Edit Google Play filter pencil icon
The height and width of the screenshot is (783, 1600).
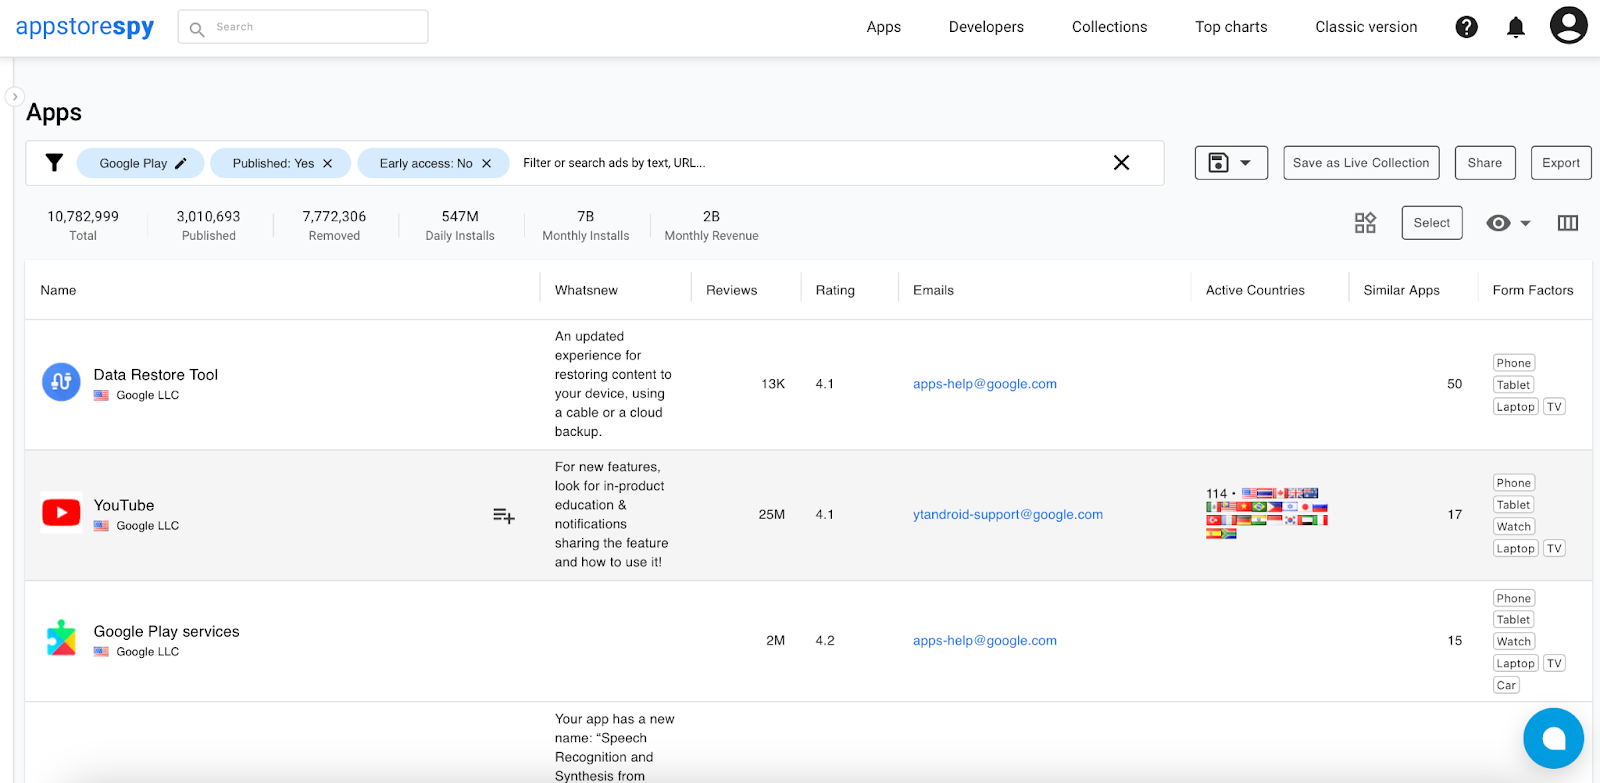181,163
